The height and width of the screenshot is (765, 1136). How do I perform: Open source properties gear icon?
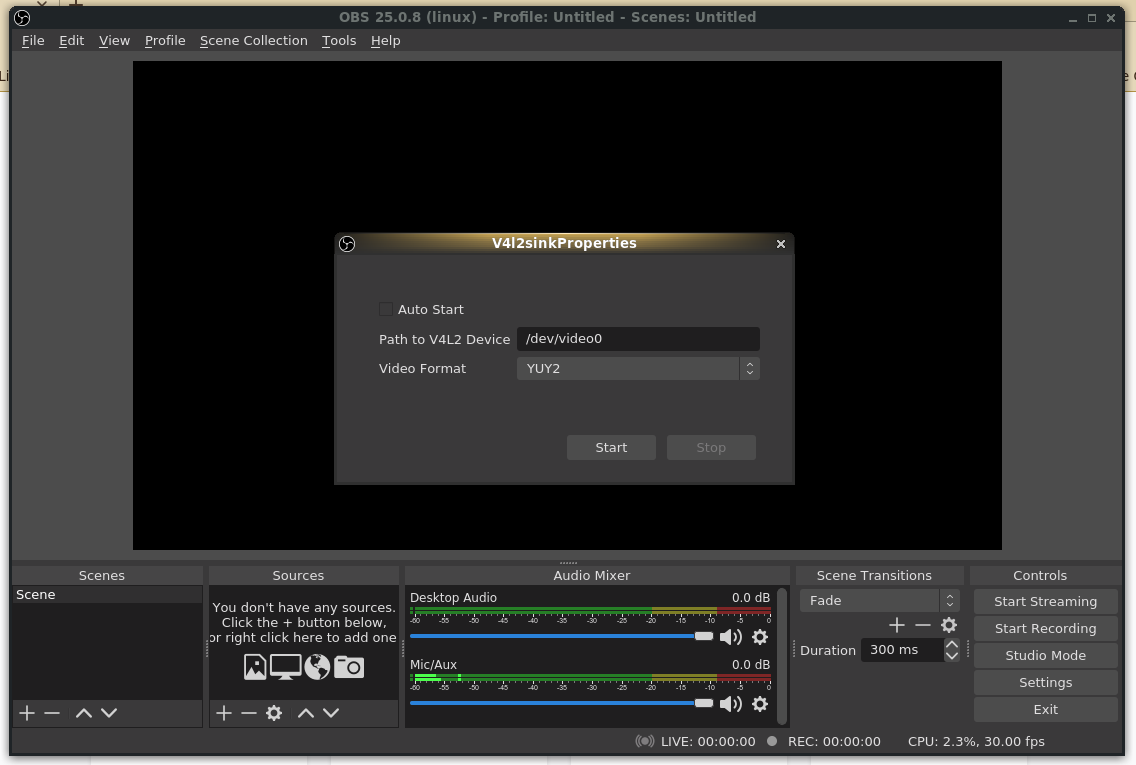click(x=274, y=713)
